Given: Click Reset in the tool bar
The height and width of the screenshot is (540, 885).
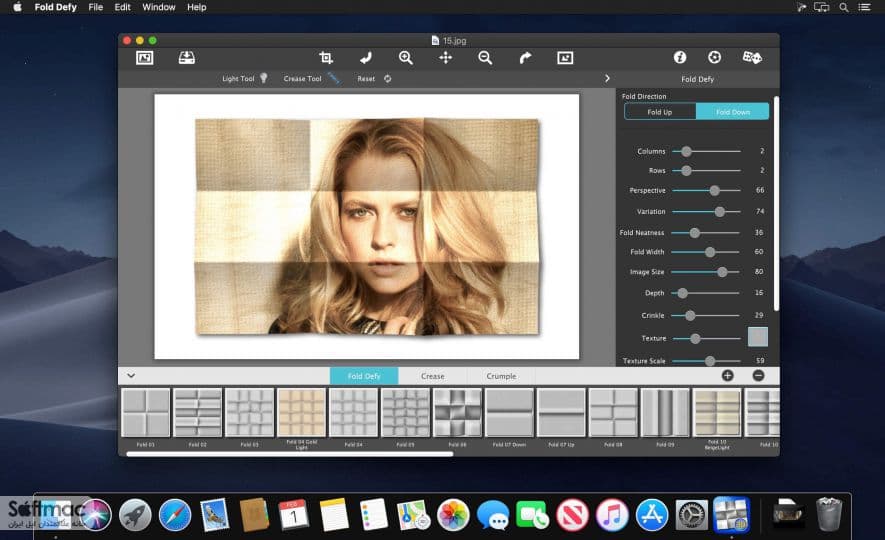Looking at the screenshot, I should click(374, 78).
